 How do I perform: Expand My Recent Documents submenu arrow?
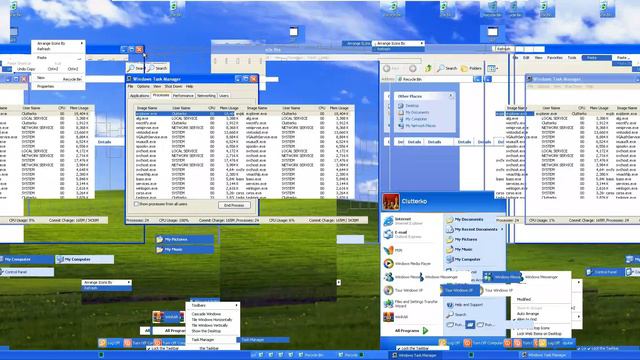point(502,229)
